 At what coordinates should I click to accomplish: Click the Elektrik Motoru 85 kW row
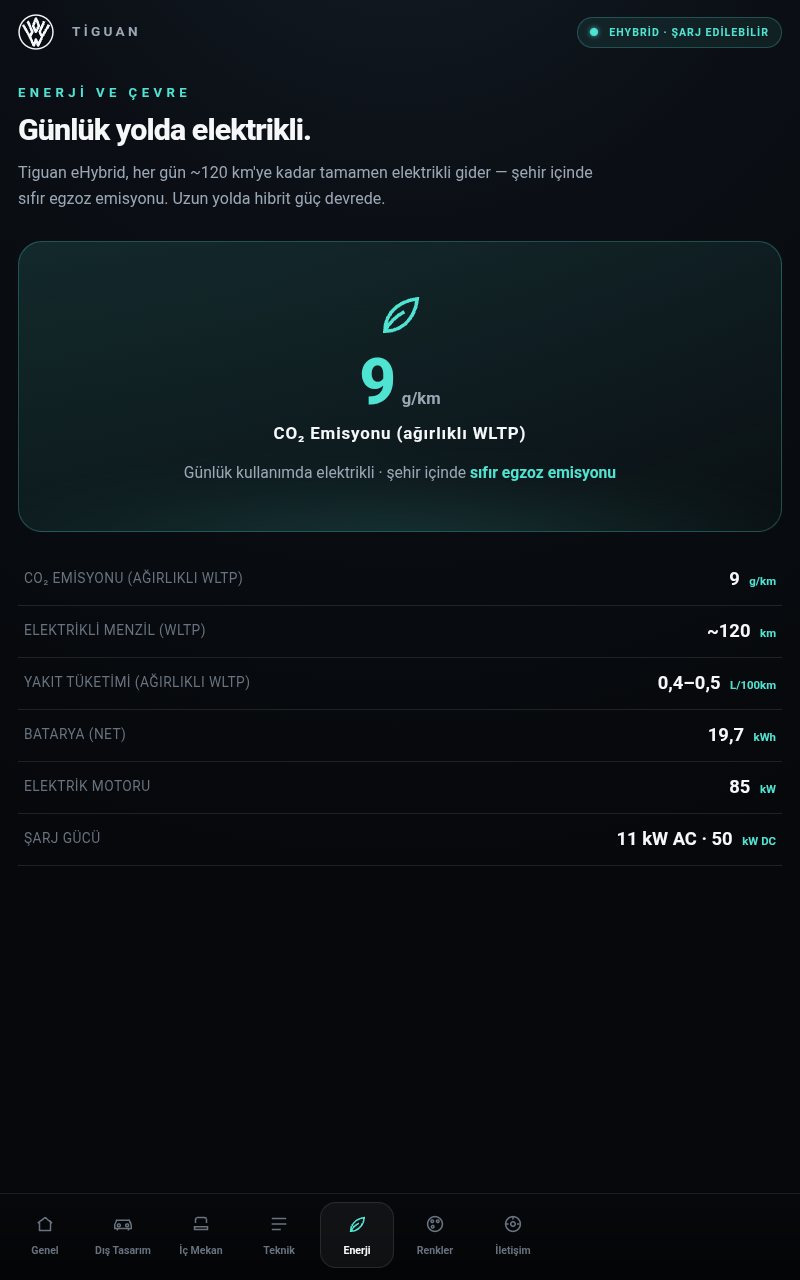400,787
